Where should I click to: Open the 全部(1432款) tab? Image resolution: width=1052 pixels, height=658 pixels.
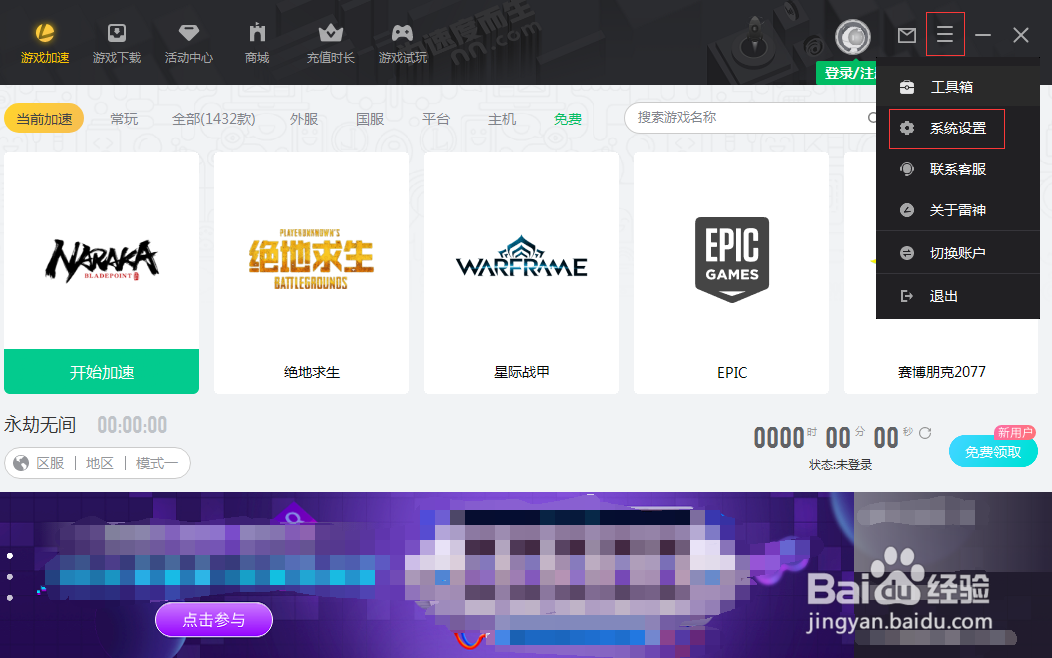click(x=213, y=119)
